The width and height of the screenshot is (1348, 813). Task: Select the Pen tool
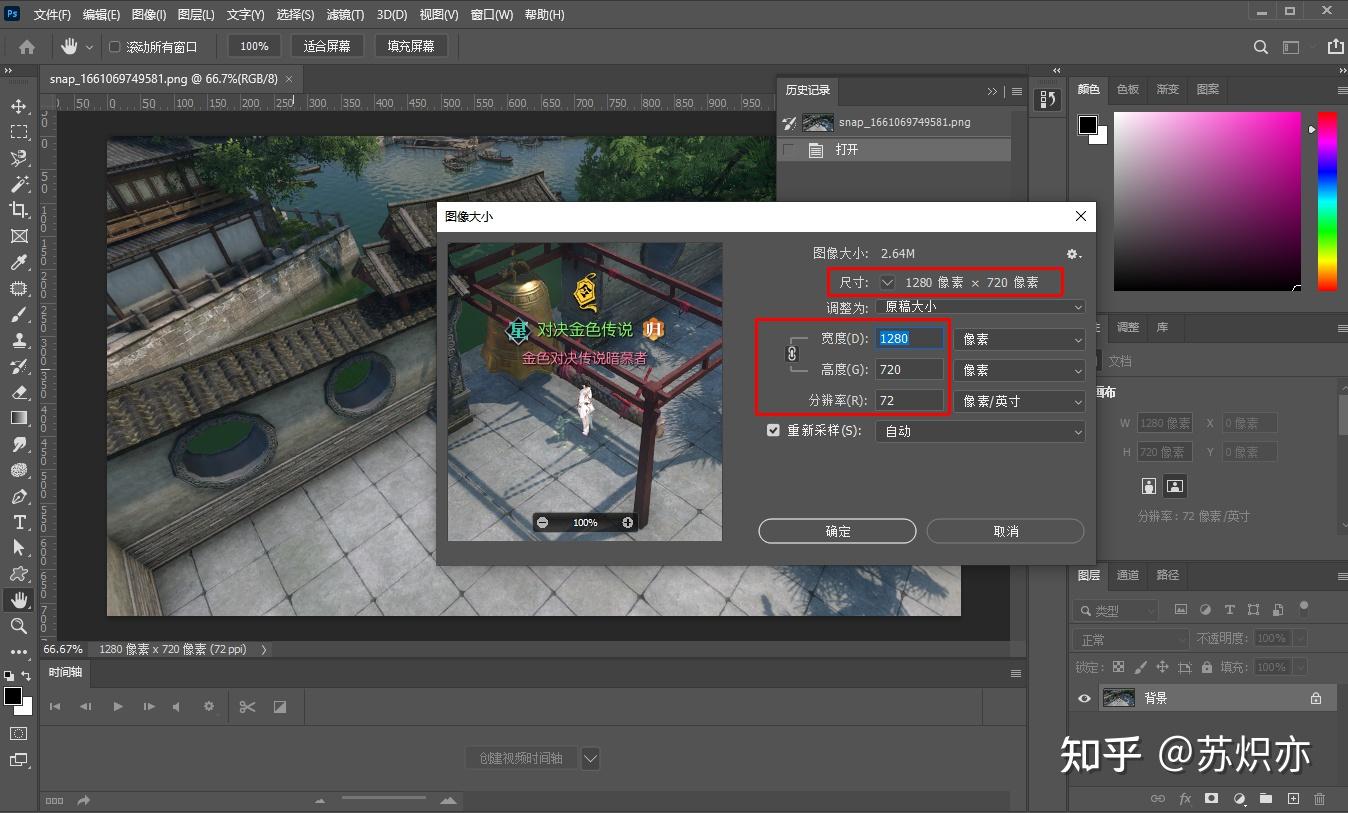[19, 496]
